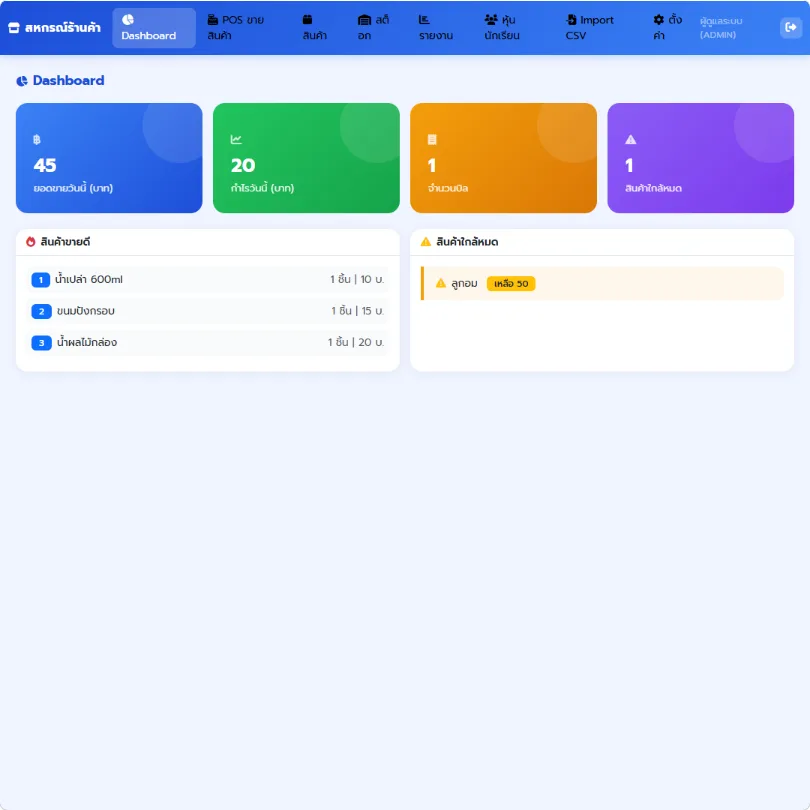Click the warning icon next to ลูกอม
The width and height of the screenshot is (810, 810).
441,283
